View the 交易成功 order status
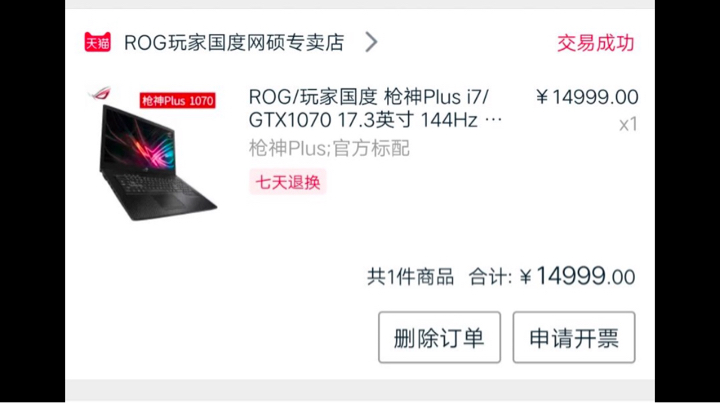 pos(596,43)
